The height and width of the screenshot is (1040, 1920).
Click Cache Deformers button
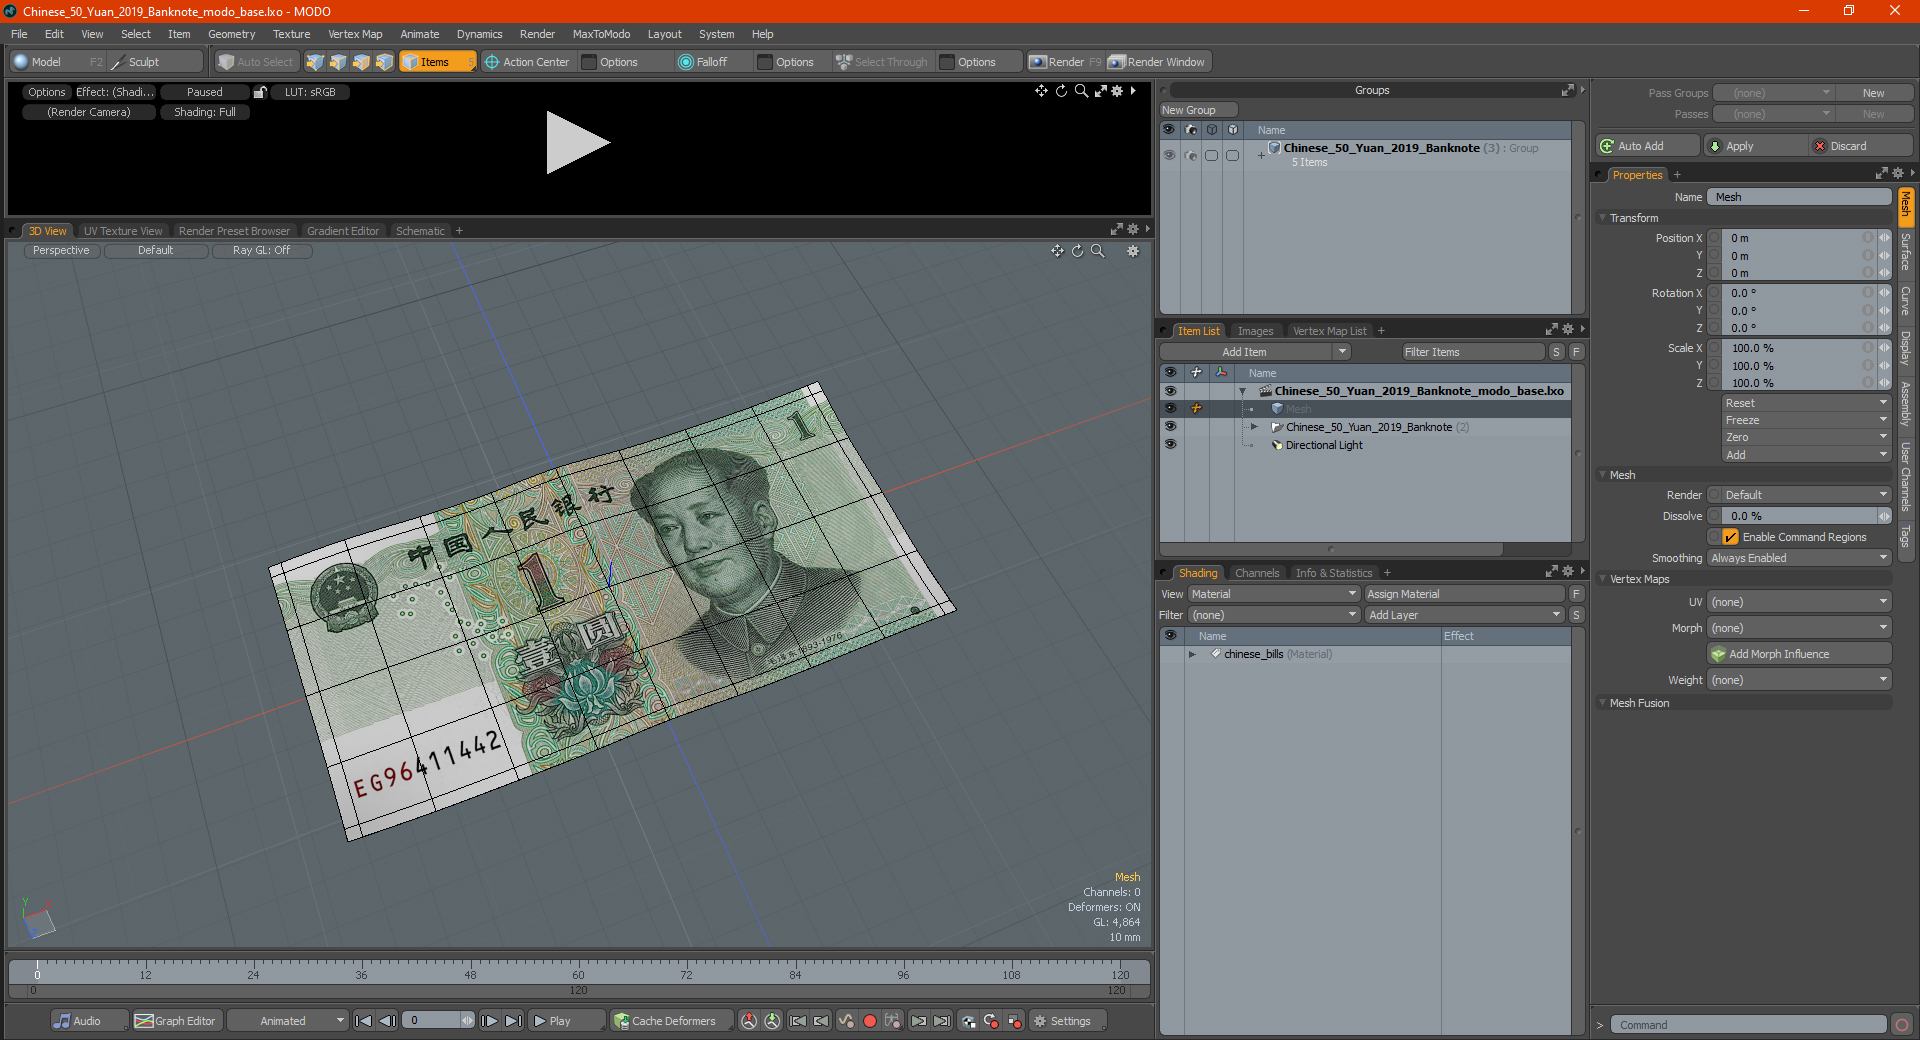(x=671, y=1021)
